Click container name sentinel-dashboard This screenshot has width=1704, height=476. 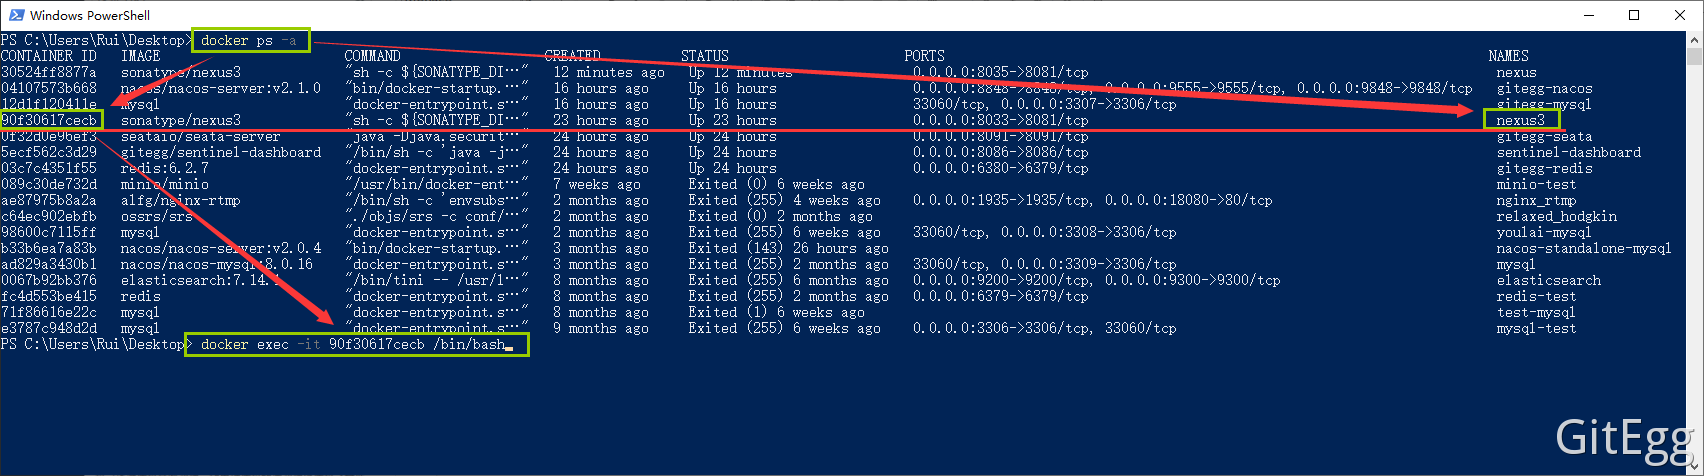(1569, 152)
